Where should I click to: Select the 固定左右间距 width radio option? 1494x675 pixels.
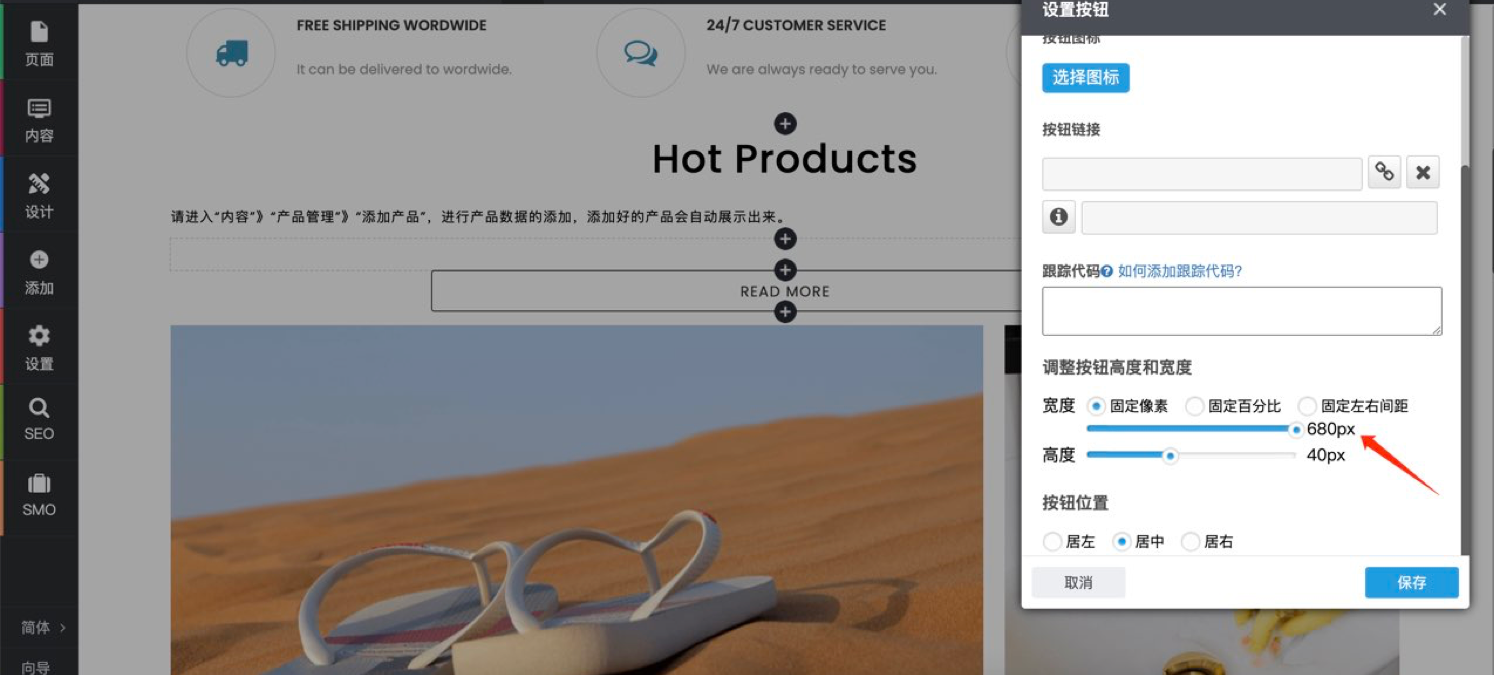(x=1307, y=406)
